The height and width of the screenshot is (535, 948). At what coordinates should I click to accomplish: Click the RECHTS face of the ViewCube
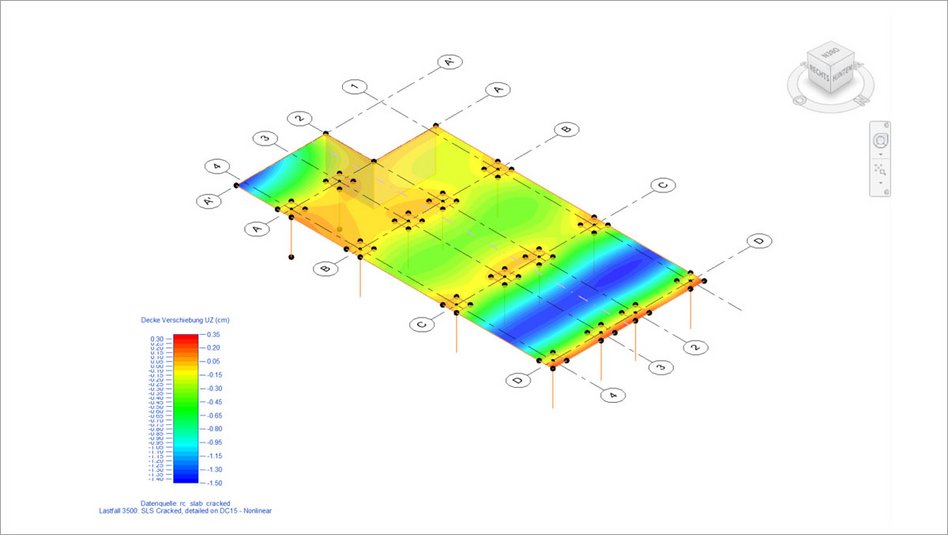[x=819, y=74]
